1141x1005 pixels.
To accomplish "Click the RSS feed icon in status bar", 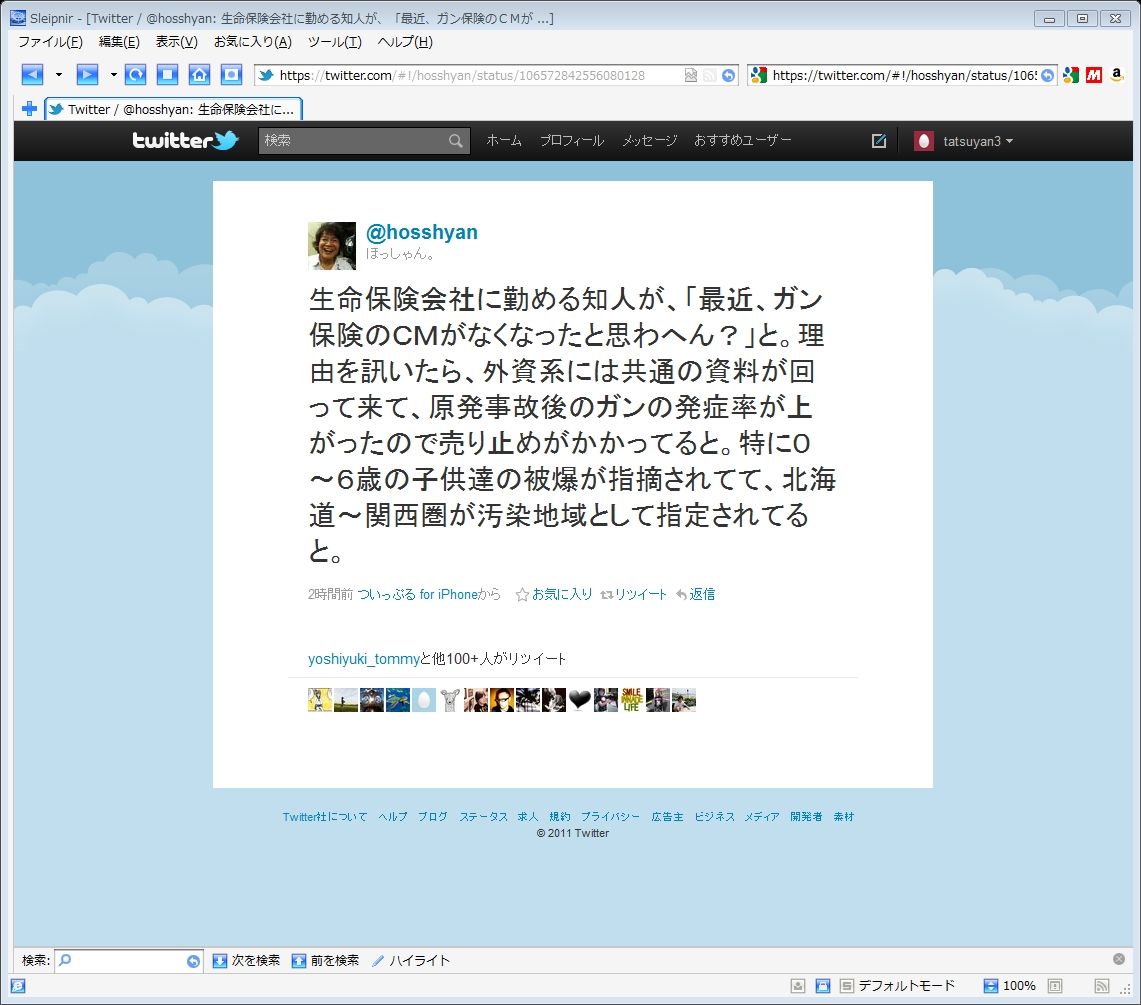I will tap(1102, 986).
